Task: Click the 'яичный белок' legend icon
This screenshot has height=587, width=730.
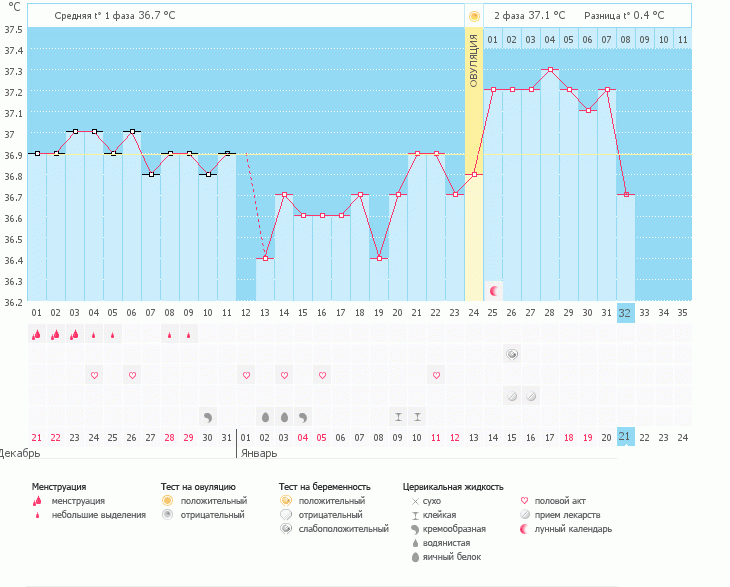Action: pos(415,557)
